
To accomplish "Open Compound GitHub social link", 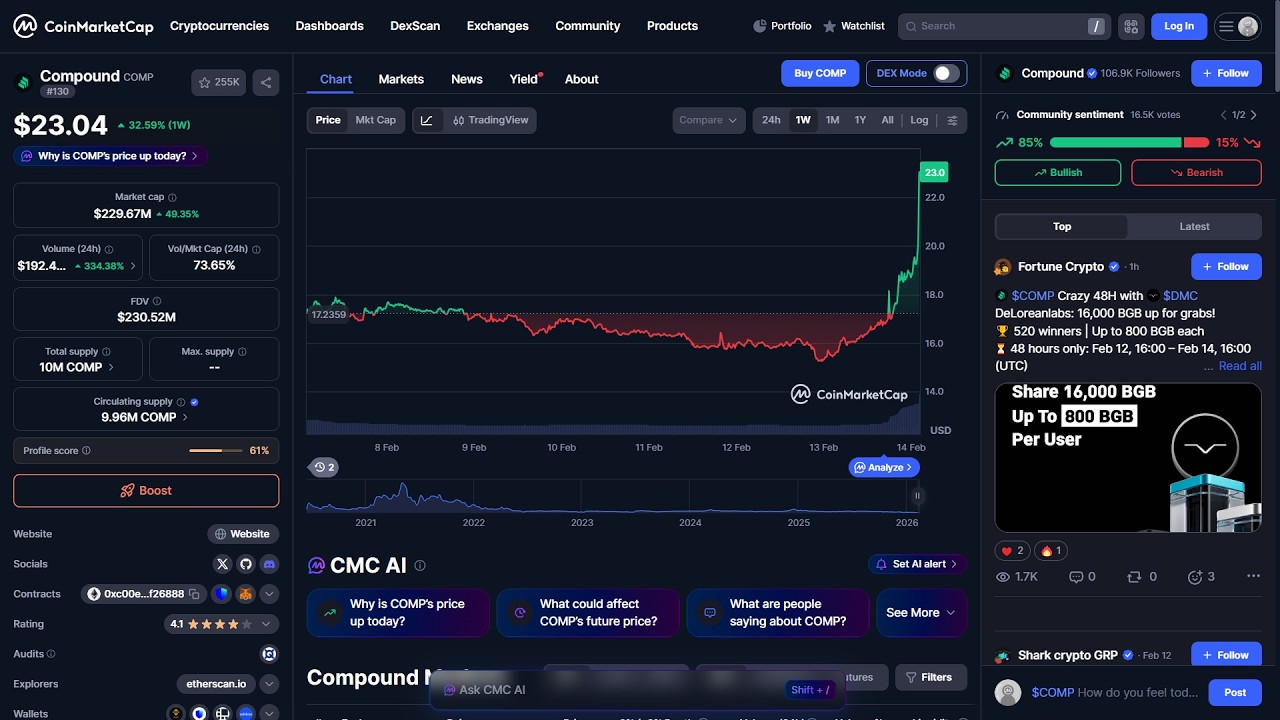I will click(x=246, y=564).
